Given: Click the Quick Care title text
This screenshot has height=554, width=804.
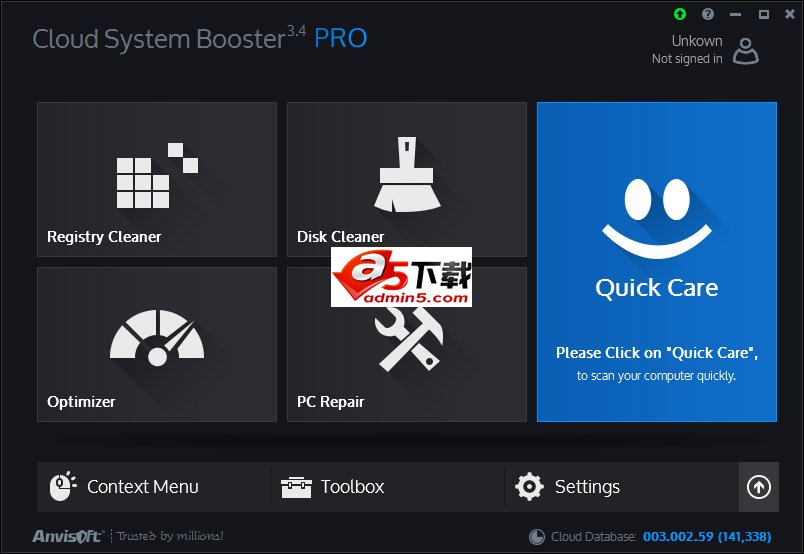Looking at the screenshot, I should [657, 288].
